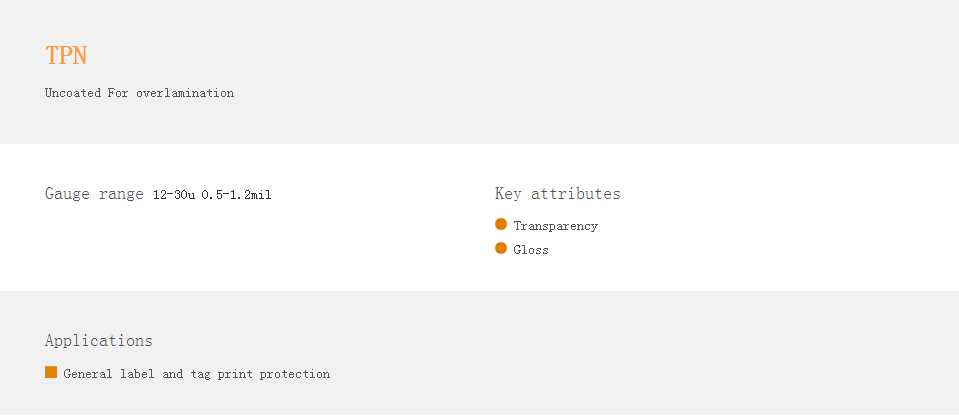Click the word 'Gauge' in the Gauge range label
The width and height of the screenshot is (959, 417).
(67, 194)
